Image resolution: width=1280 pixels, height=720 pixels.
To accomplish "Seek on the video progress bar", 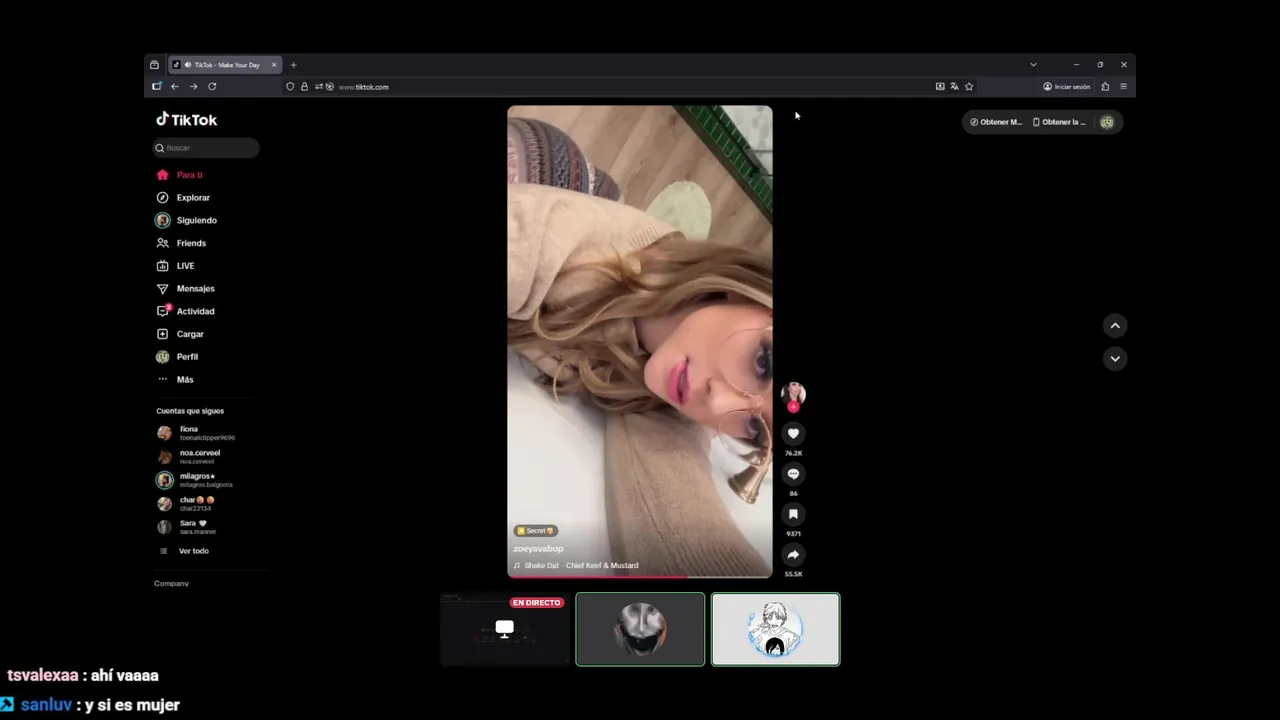I will click(640, 576).
